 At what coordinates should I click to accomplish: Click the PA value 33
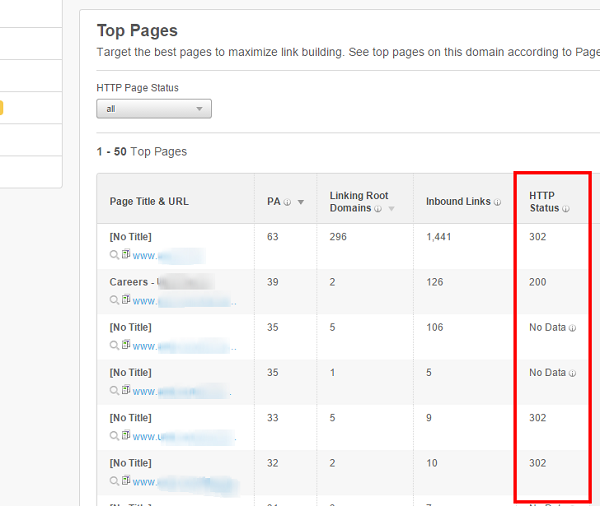click(272, 418)
